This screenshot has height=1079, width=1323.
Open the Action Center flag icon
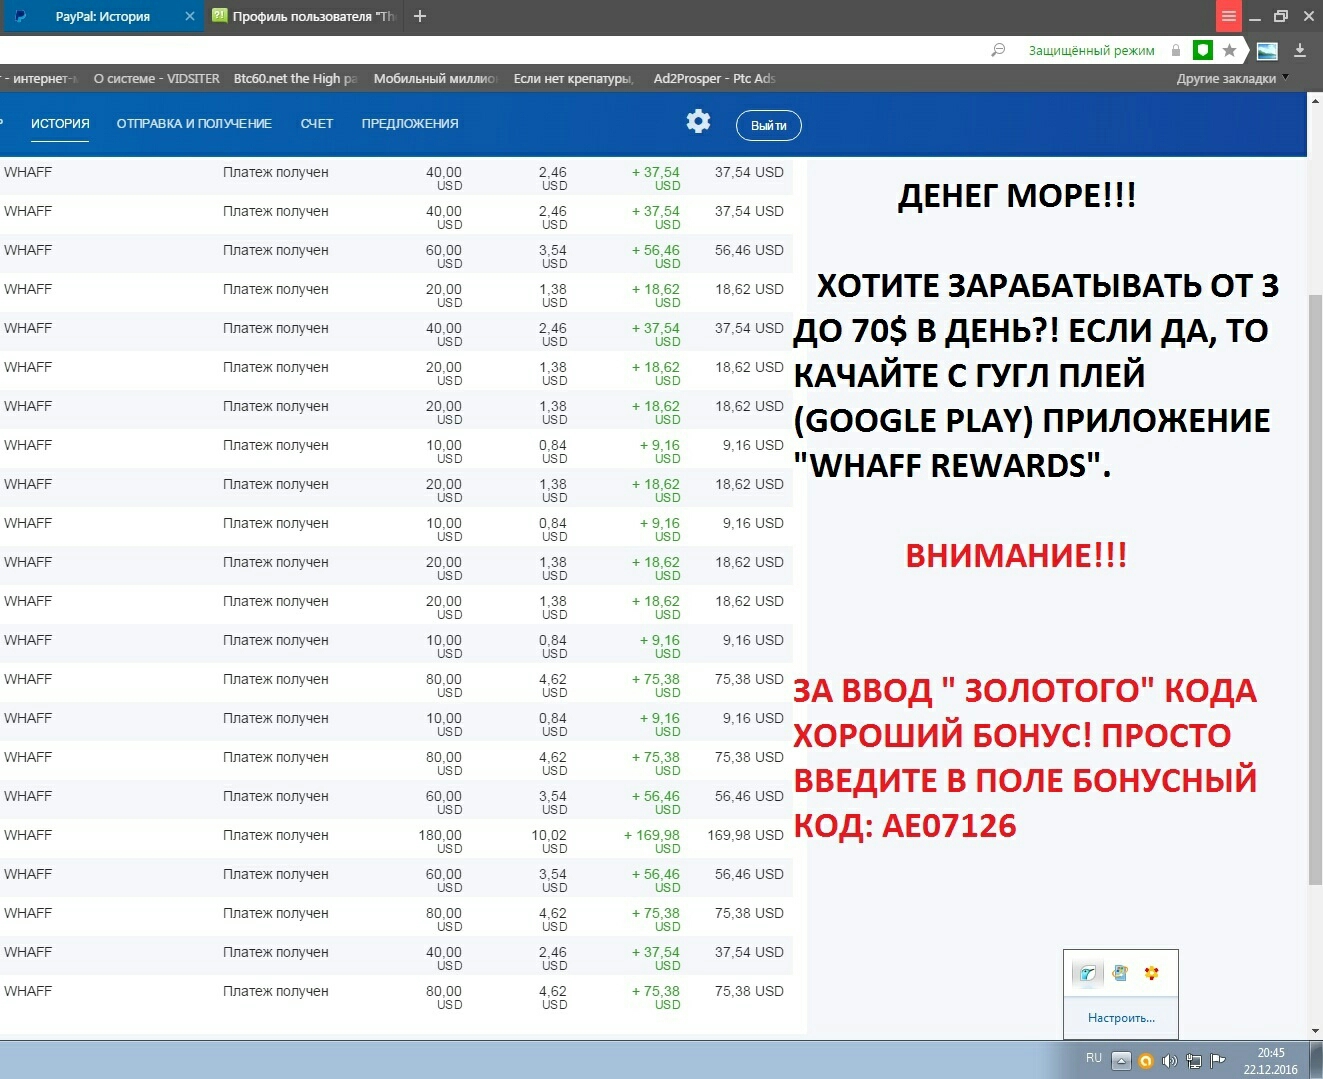pyautogui.click(x=1217, y=1061)
